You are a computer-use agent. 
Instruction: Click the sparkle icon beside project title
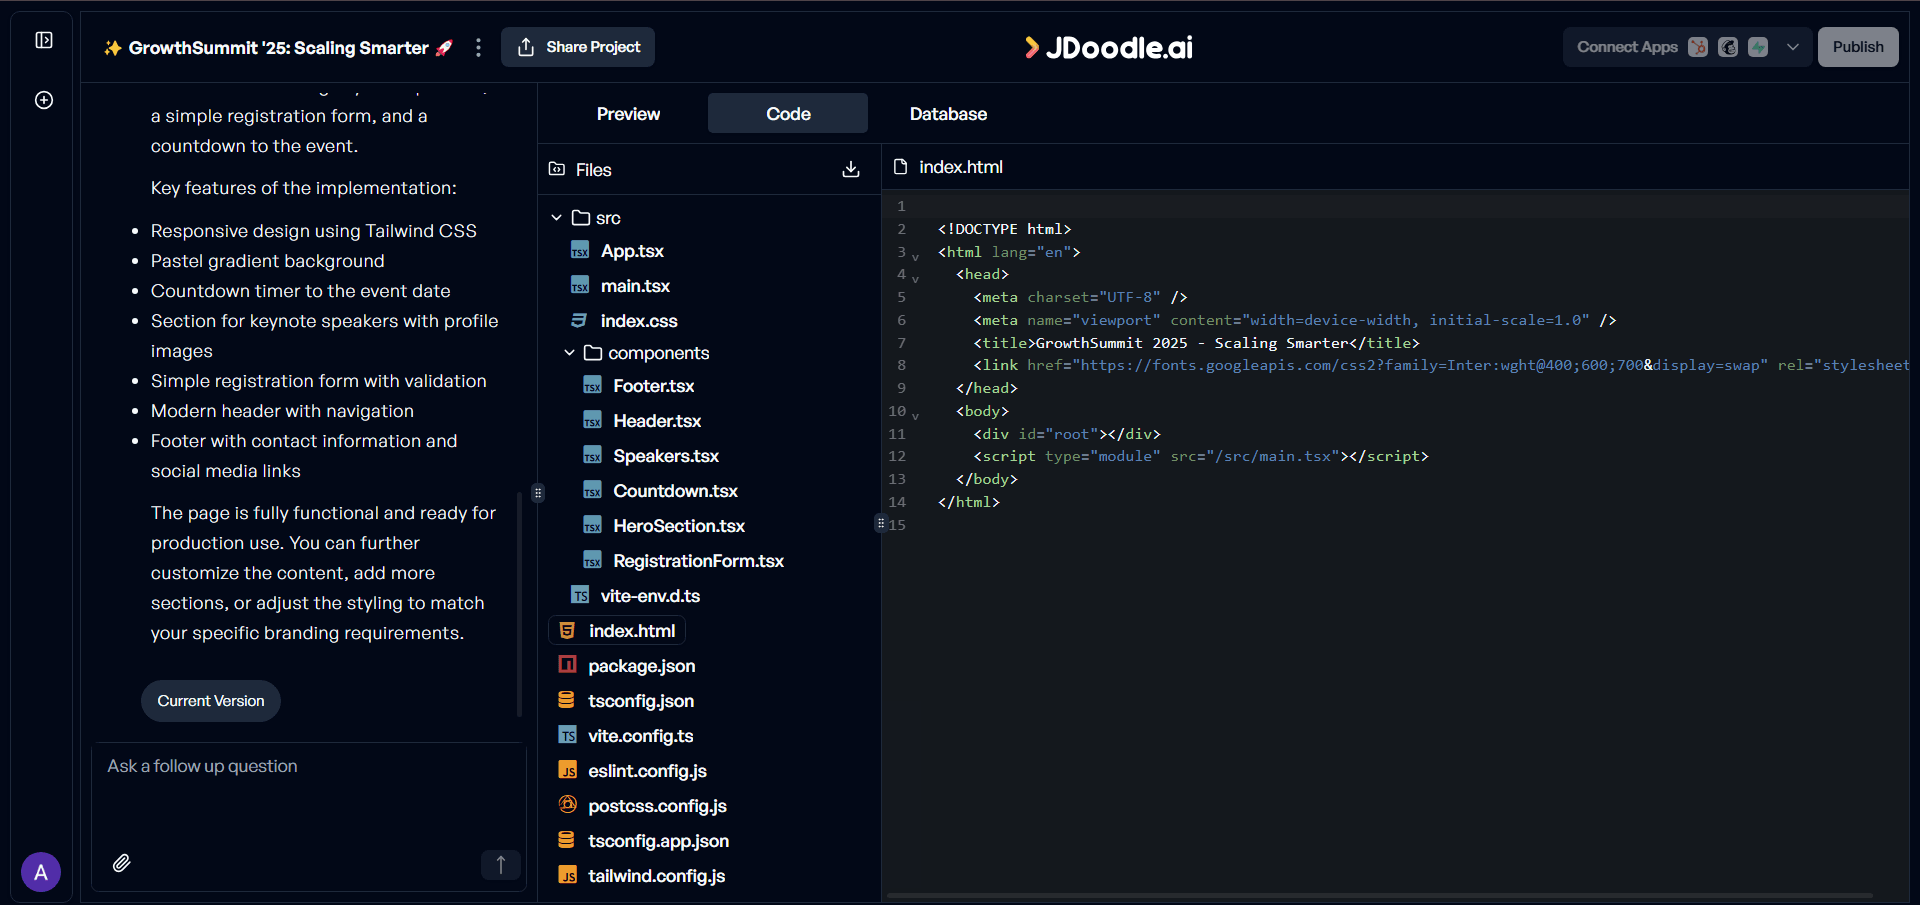(x=113, y=47)
